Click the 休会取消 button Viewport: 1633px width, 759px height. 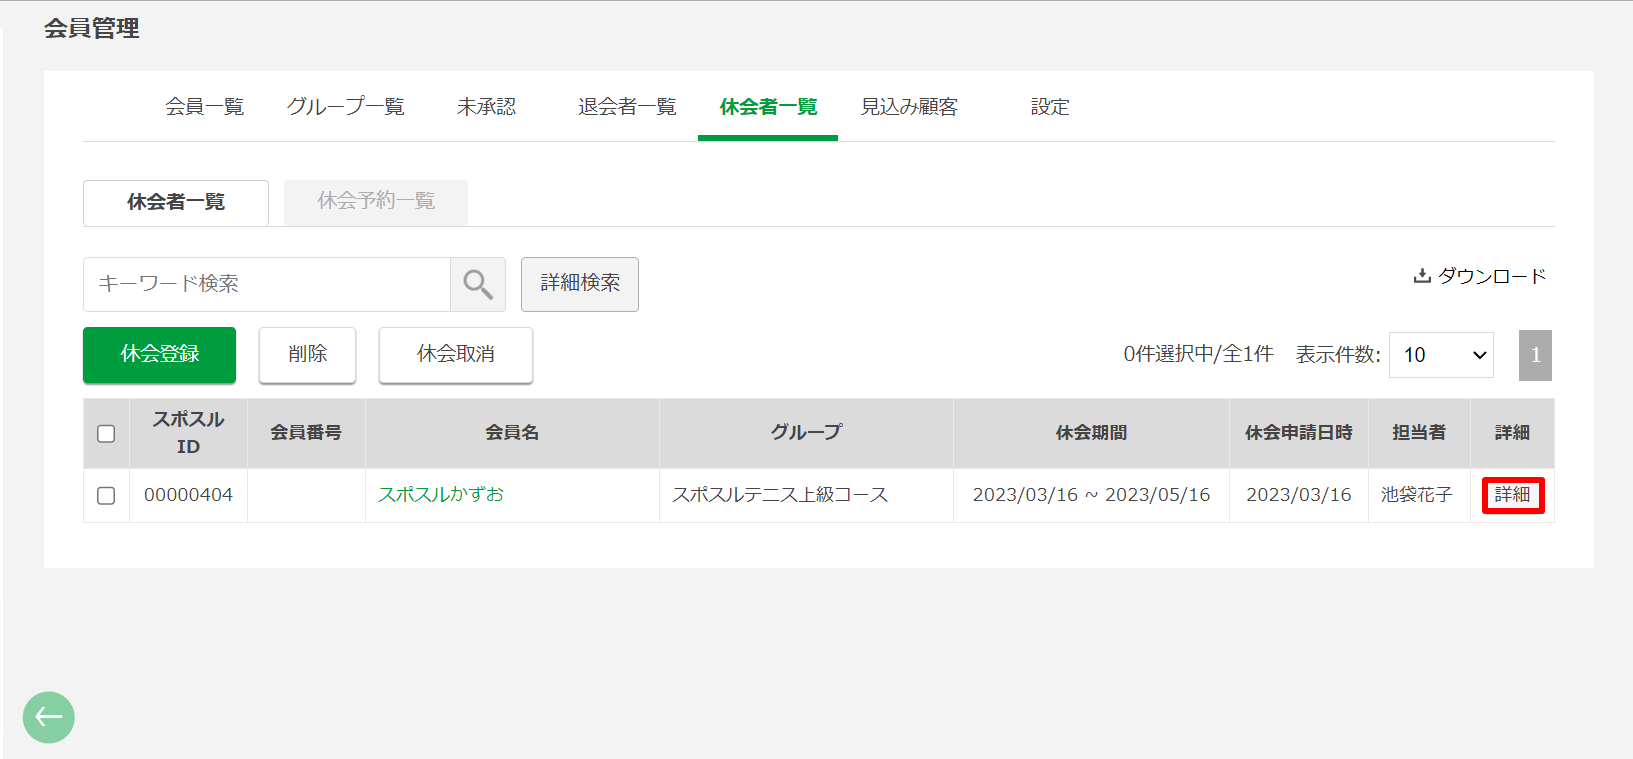pos(456,355)
